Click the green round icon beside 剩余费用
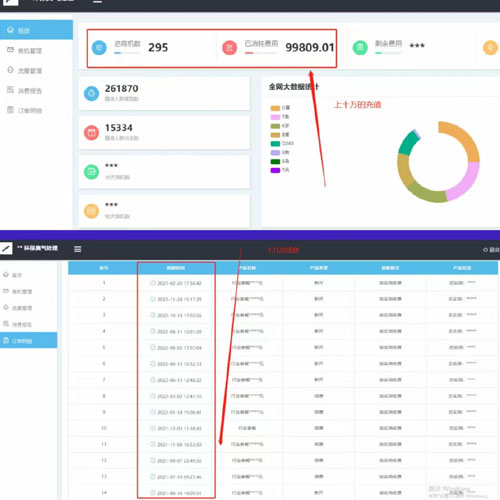This screenshot has width=500, height=500. (360, 48)
